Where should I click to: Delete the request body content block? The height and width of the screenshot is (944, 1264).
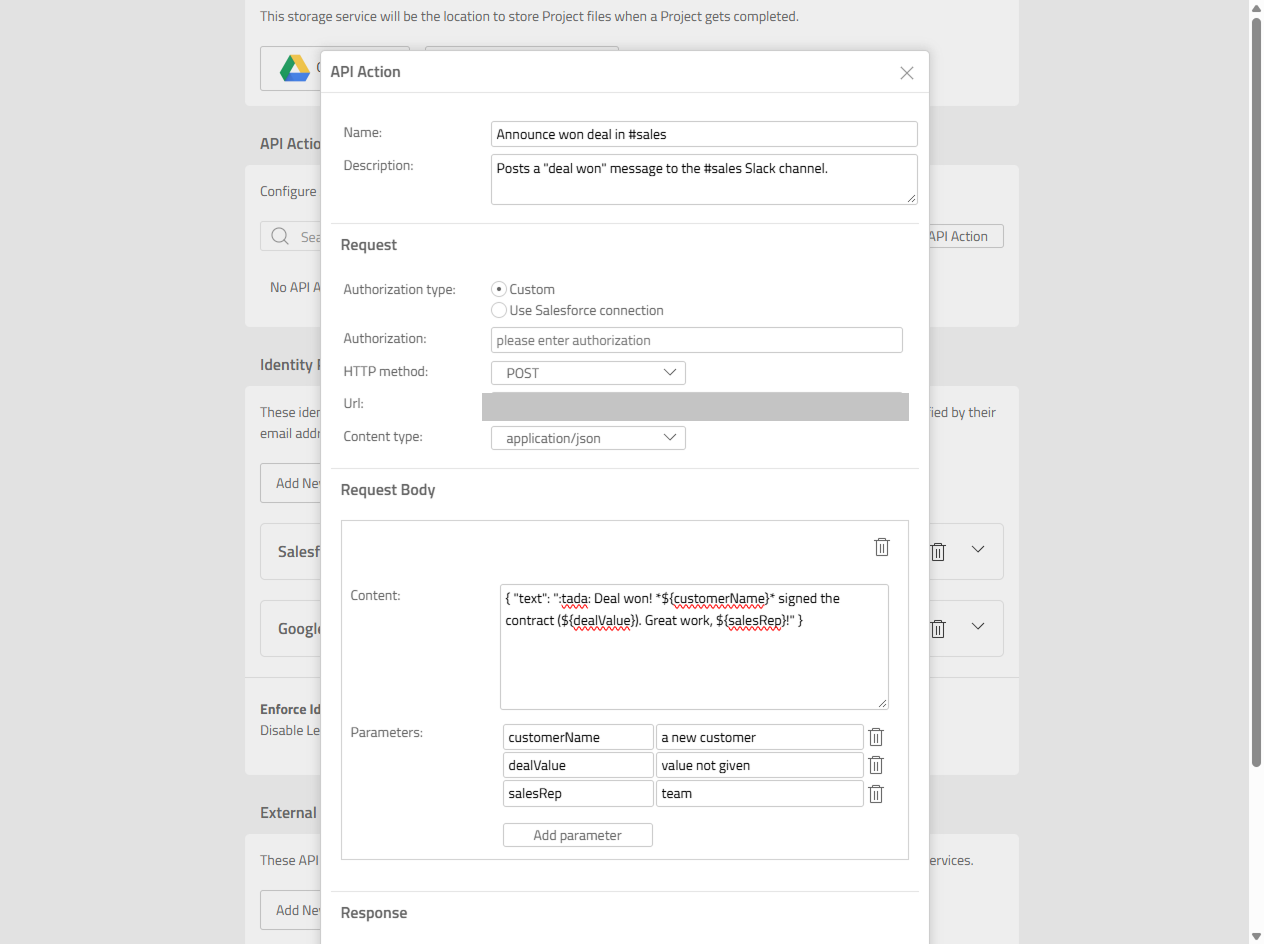(x=882, y=547)
